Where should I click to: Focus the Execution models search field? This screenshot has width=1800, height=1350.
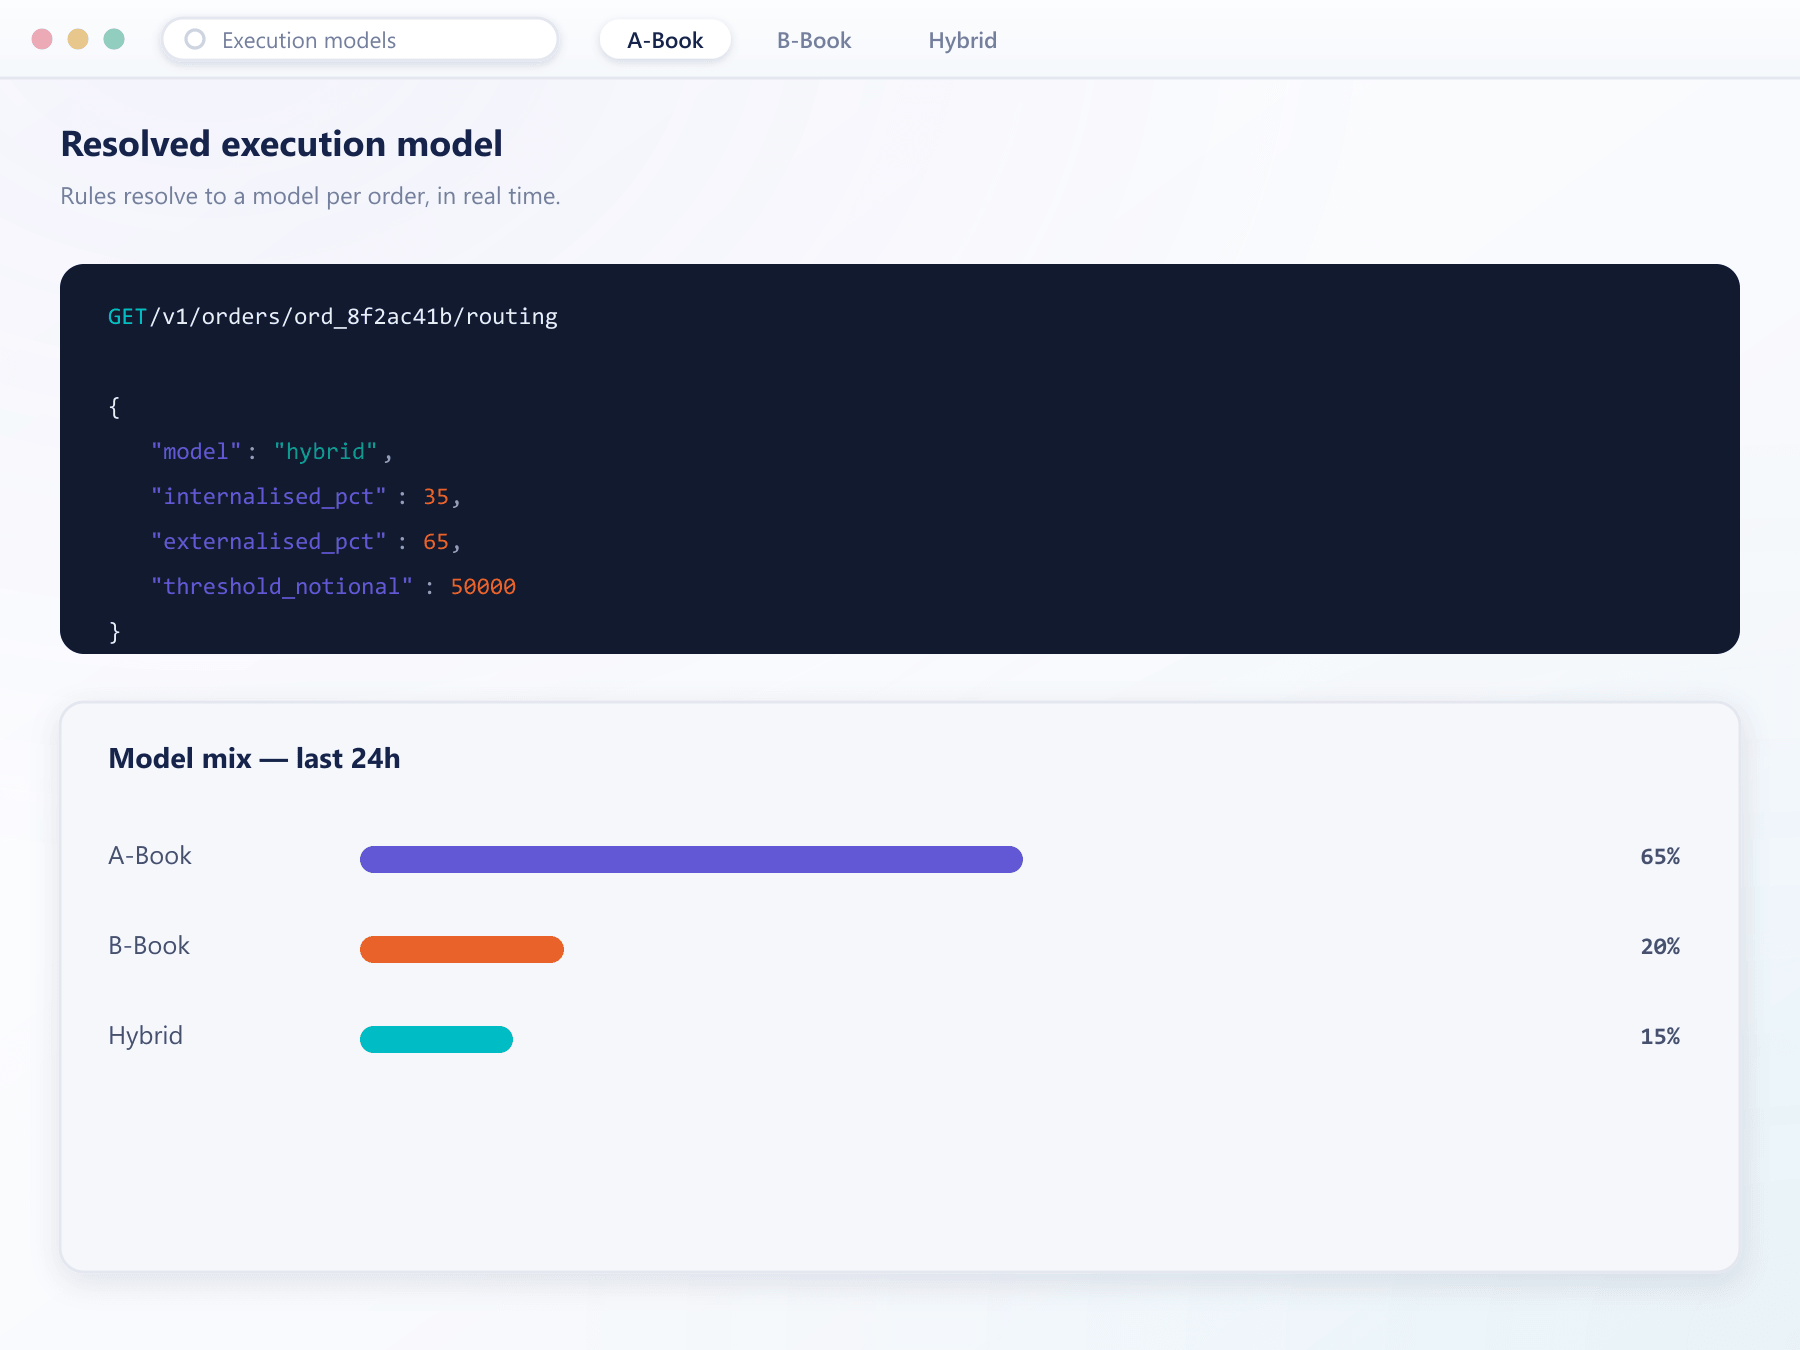pos(360,40)
